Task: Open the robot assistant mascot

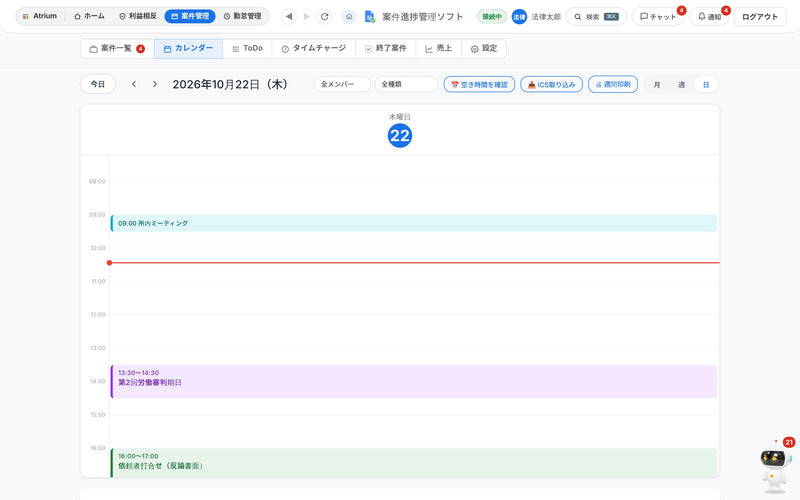Action: pyautogui.click(x=774, y=467)
